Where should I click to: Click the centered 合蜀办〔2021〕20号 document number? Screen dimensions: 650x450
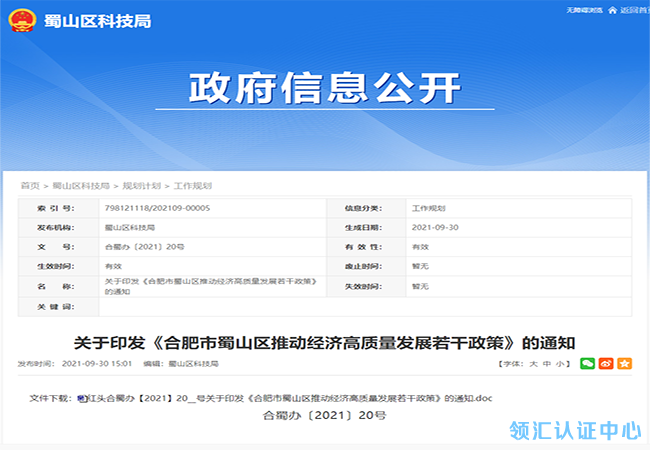click(x=325, y=415)
